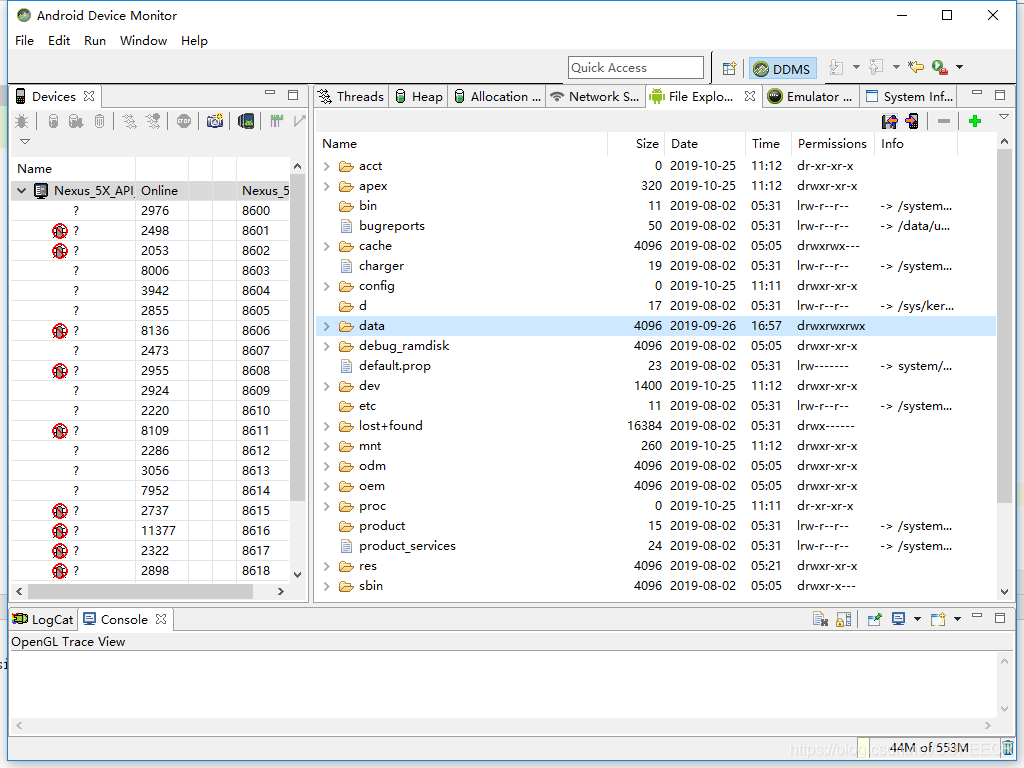
Task: Select the process row with port 8616
Action: click(x=150, y=531)
